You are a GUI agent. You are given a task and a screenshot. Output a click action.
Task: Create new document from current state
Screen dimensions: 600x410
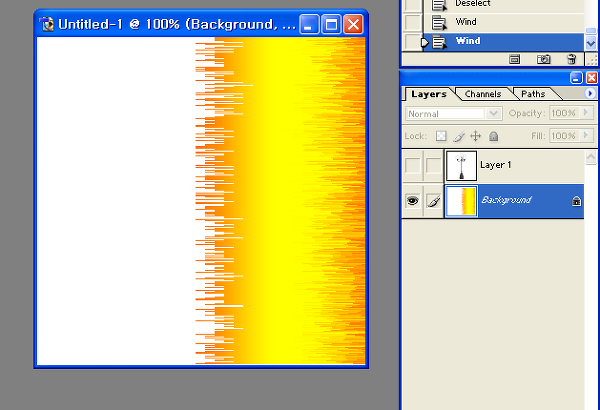pyautogui.click(x=515, y=59)
